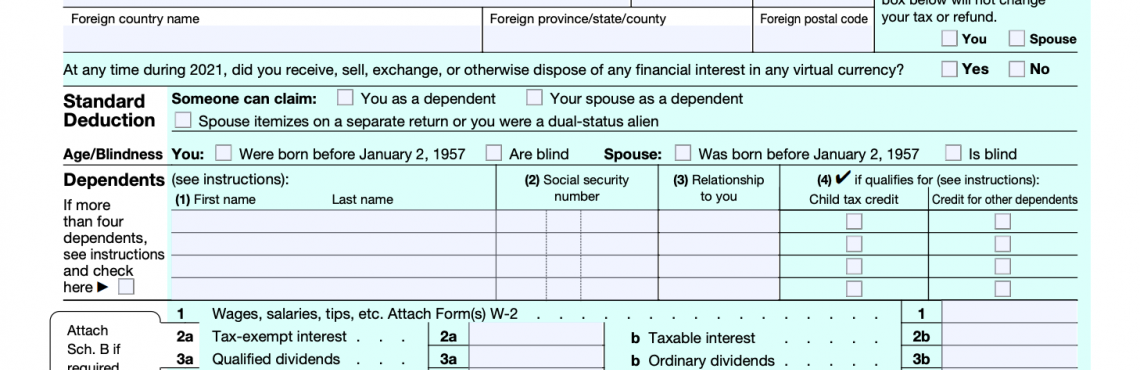The height and width of the screenshot is (370, 1140).
Task: Click first dependent's Relationship to you field
Action: (719, 221)
